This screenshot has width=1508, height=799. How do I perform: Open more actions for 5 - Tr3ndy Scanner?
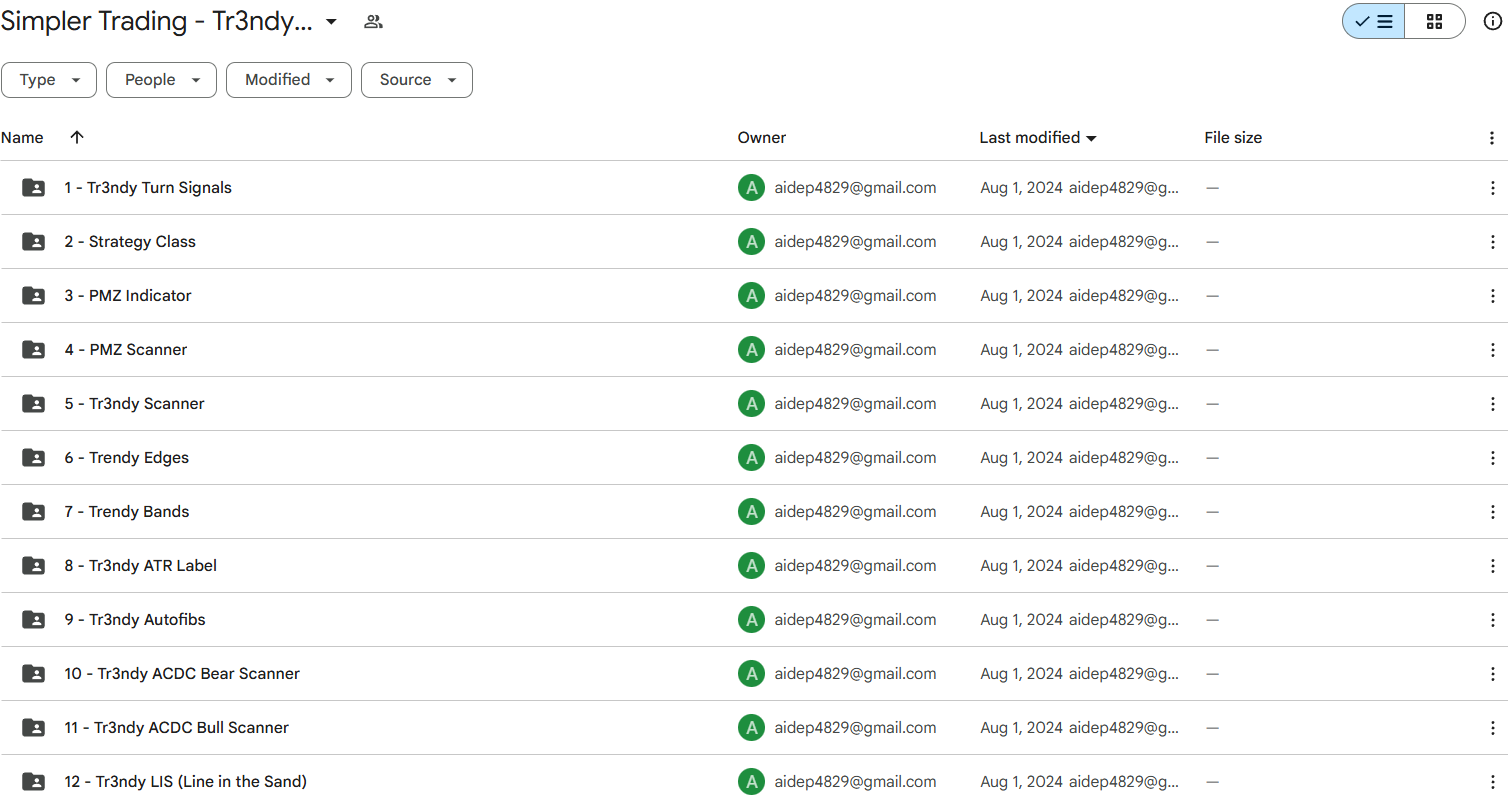tap(1492, 404)
